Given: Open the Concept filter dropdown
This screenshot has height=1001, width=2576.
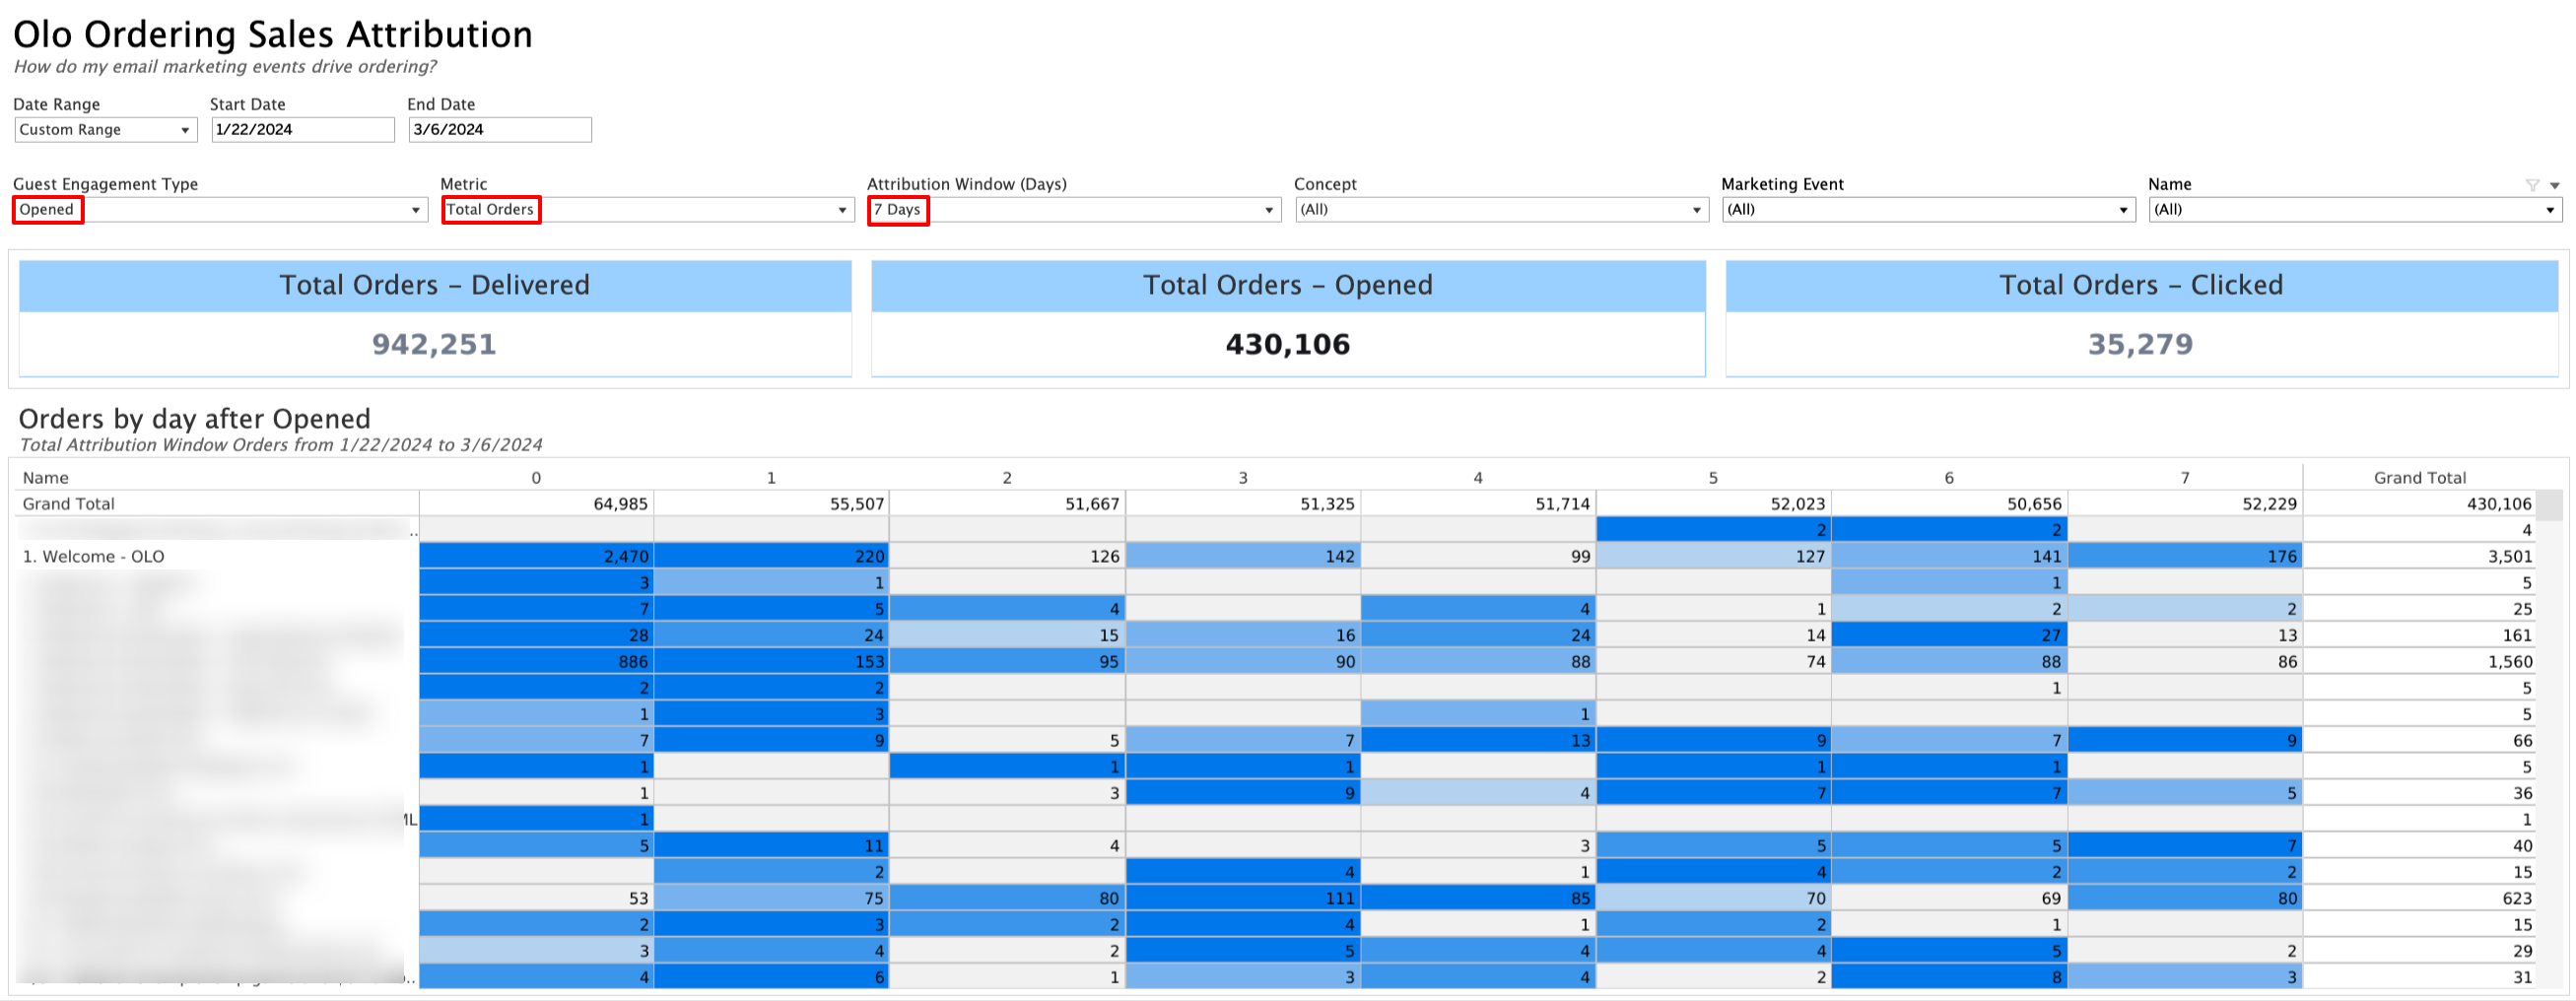Looking at the screenshot, I should point(1502,210).
